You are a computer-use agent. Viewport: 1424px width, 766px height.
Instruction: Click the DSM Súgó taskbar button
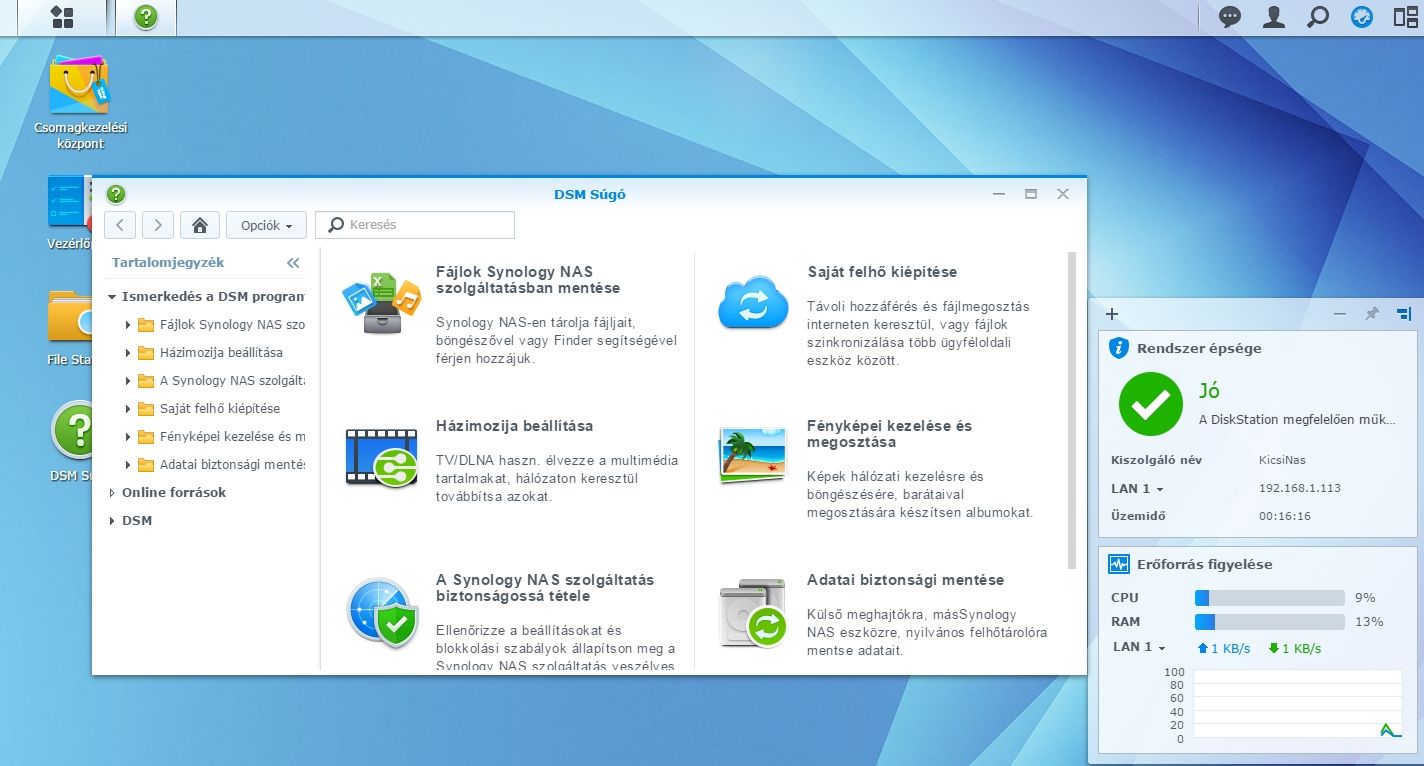146,17
